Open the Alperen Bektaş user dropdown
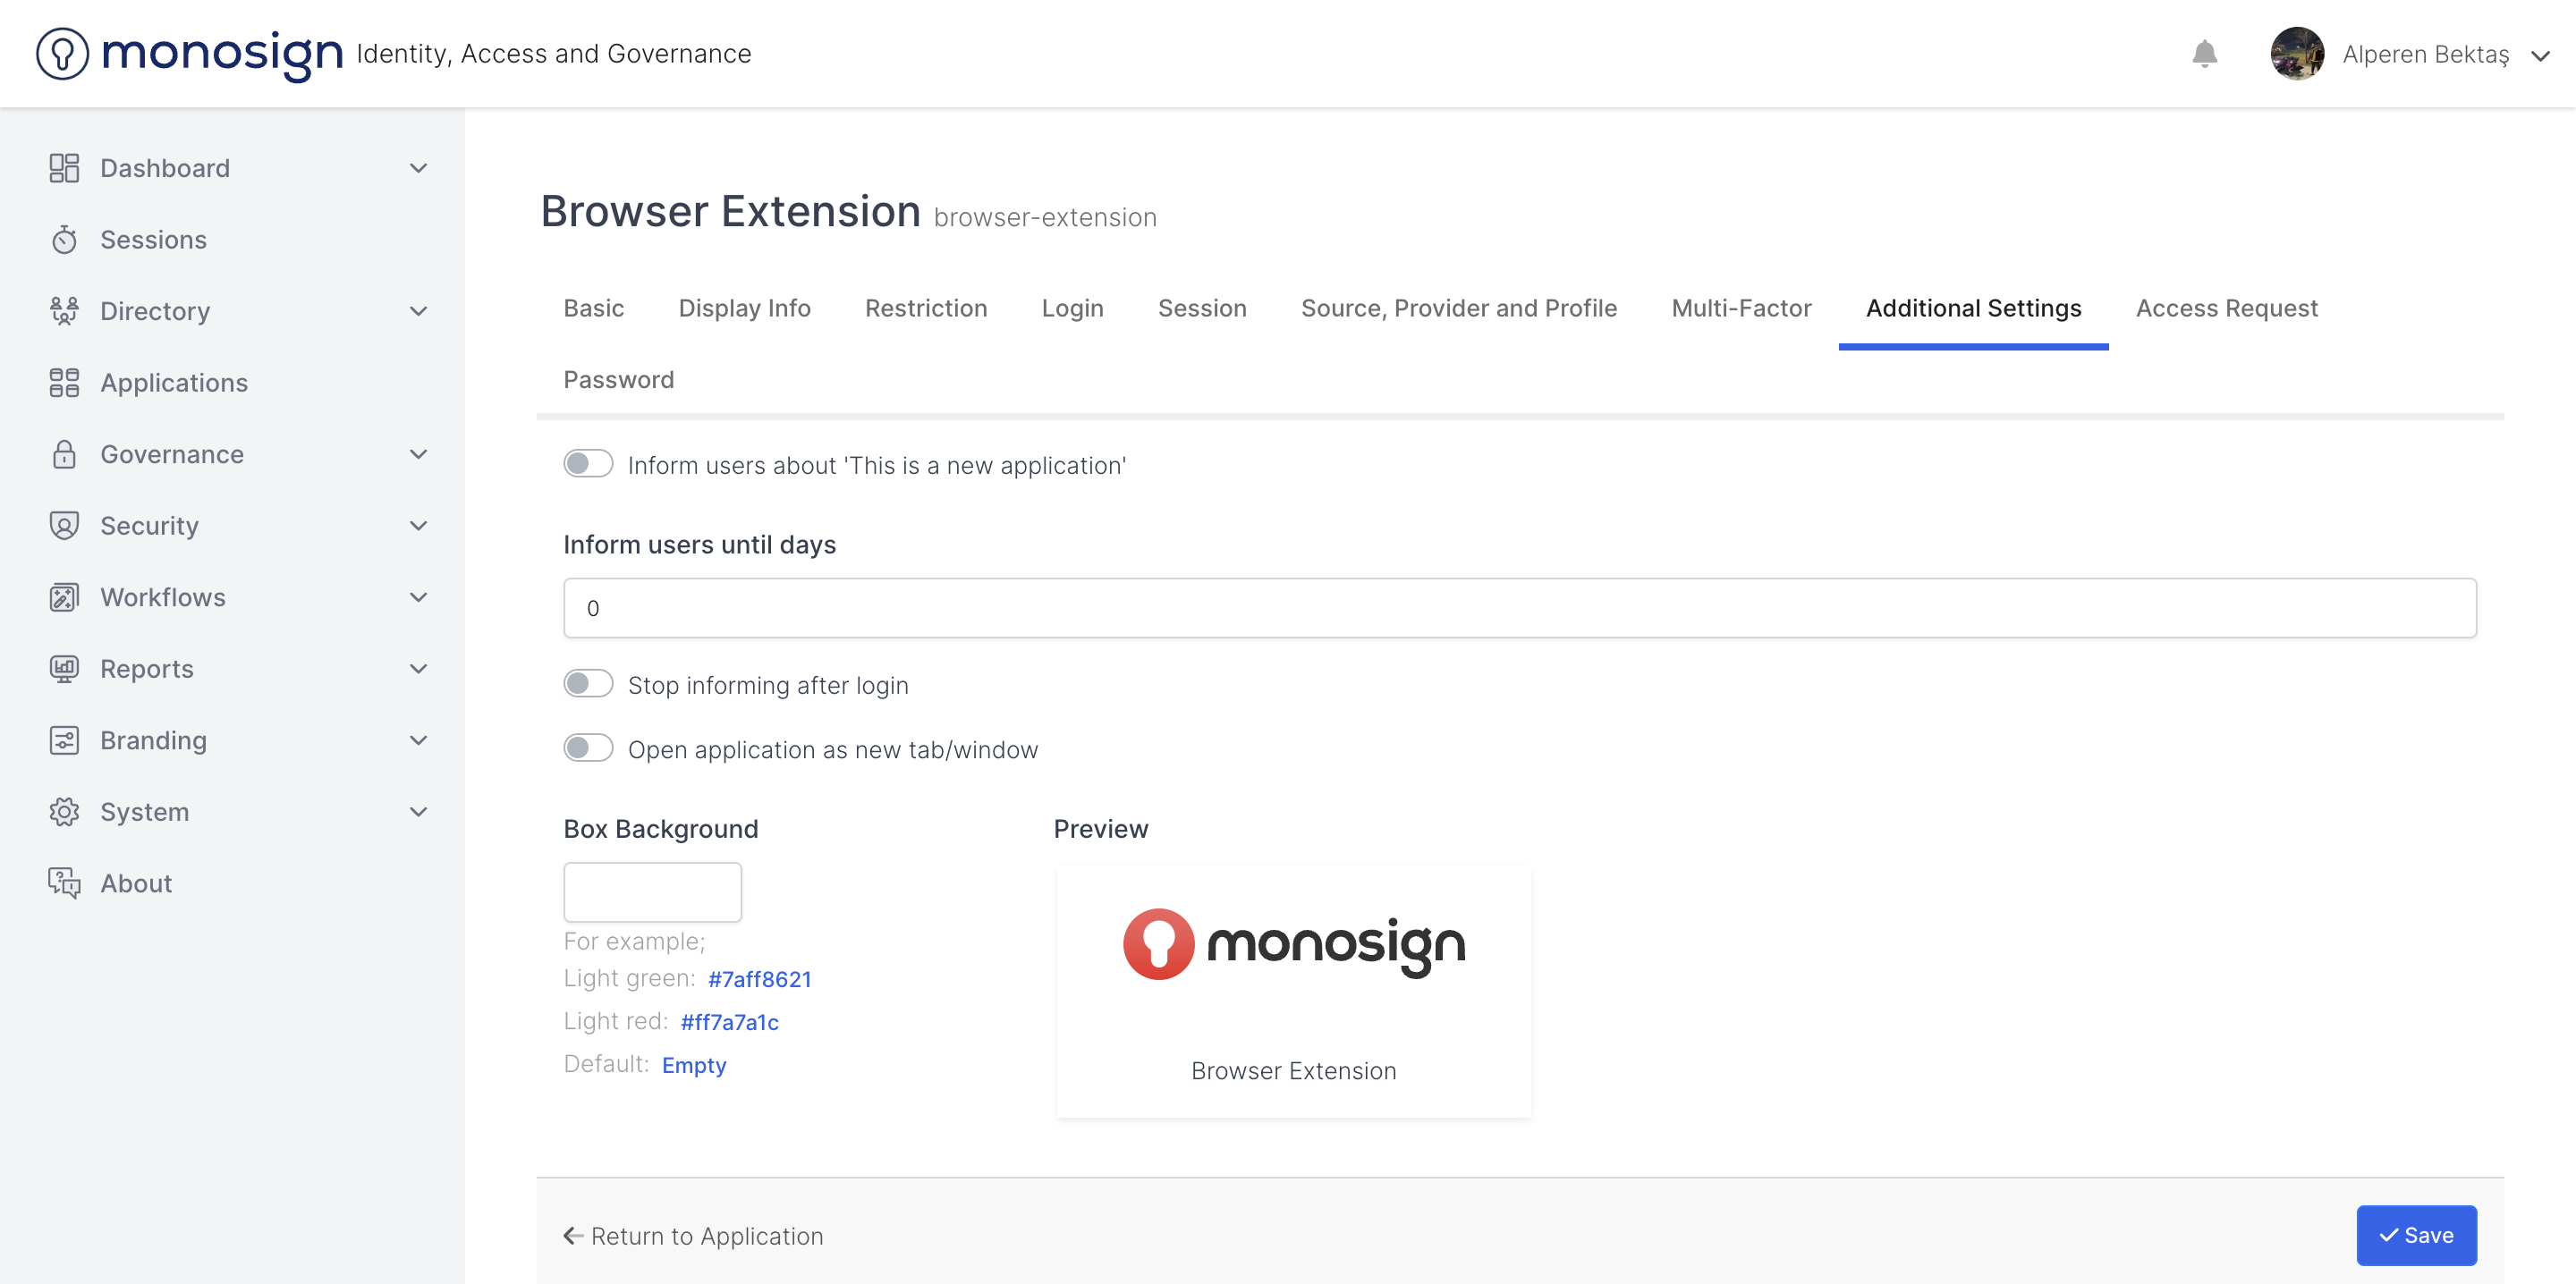 click(x=2540, y=56)
